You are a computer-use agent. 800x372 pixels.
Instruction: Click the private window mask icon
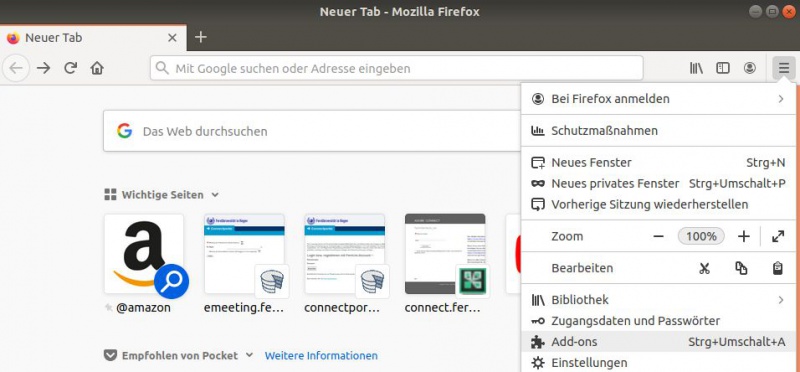click(538, 184)
